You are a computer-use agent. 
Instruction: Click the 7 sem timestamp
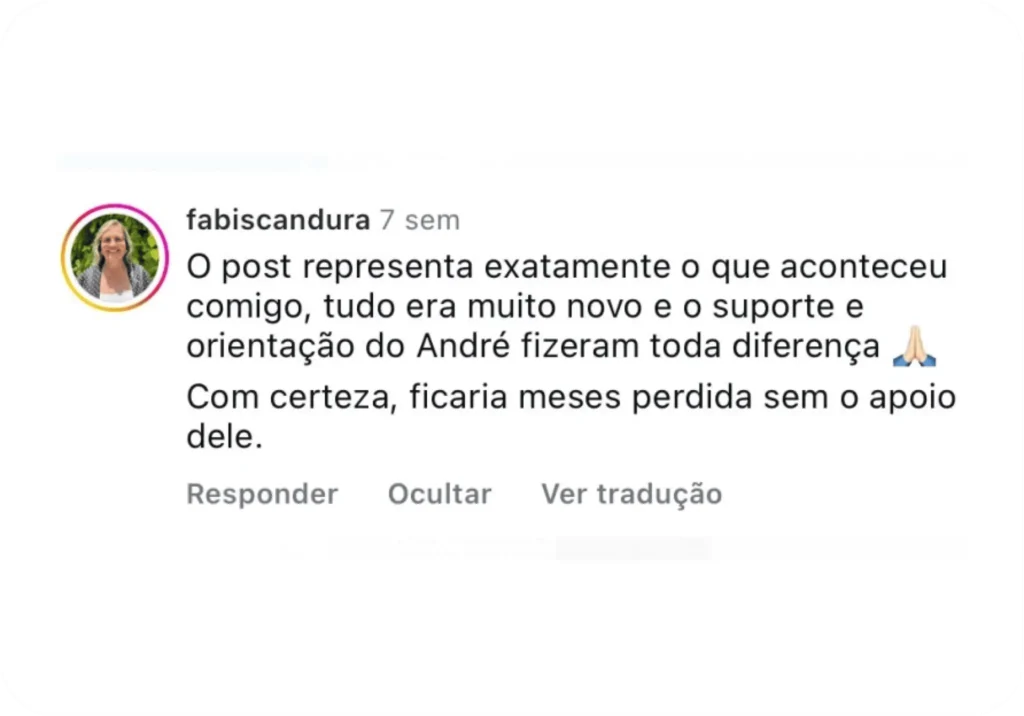point(420,221)
